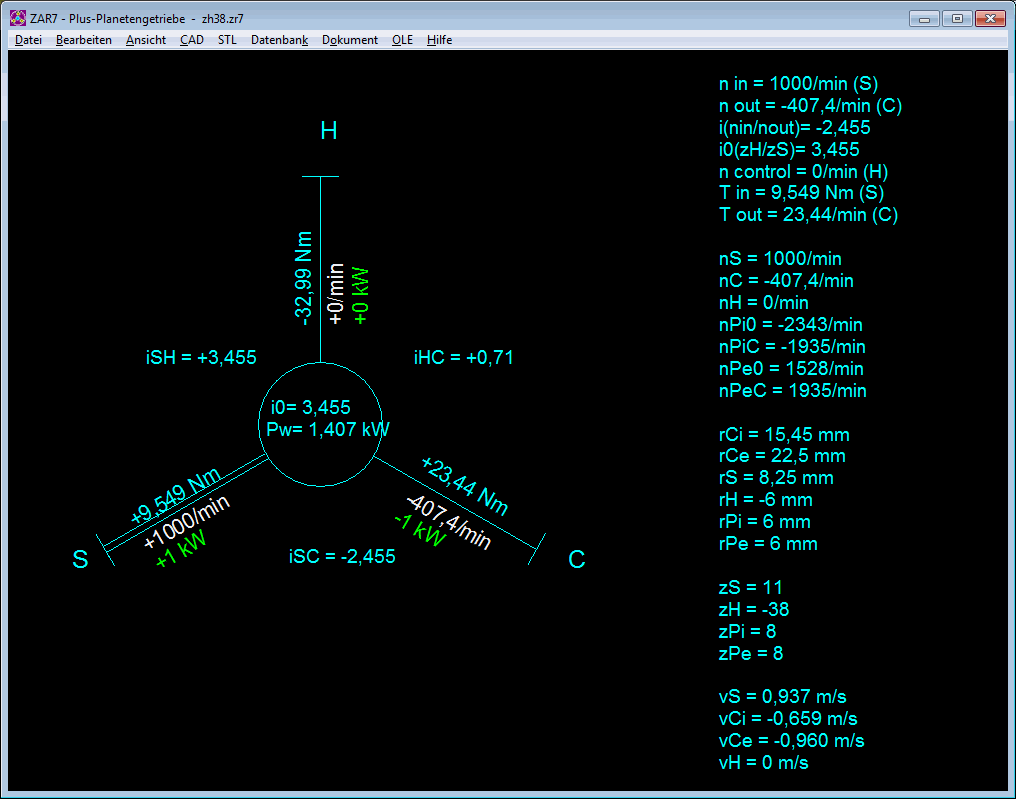Click the ZAR7 application icon in title bar
Screen dimensions: 1016x799
(17, 18)
